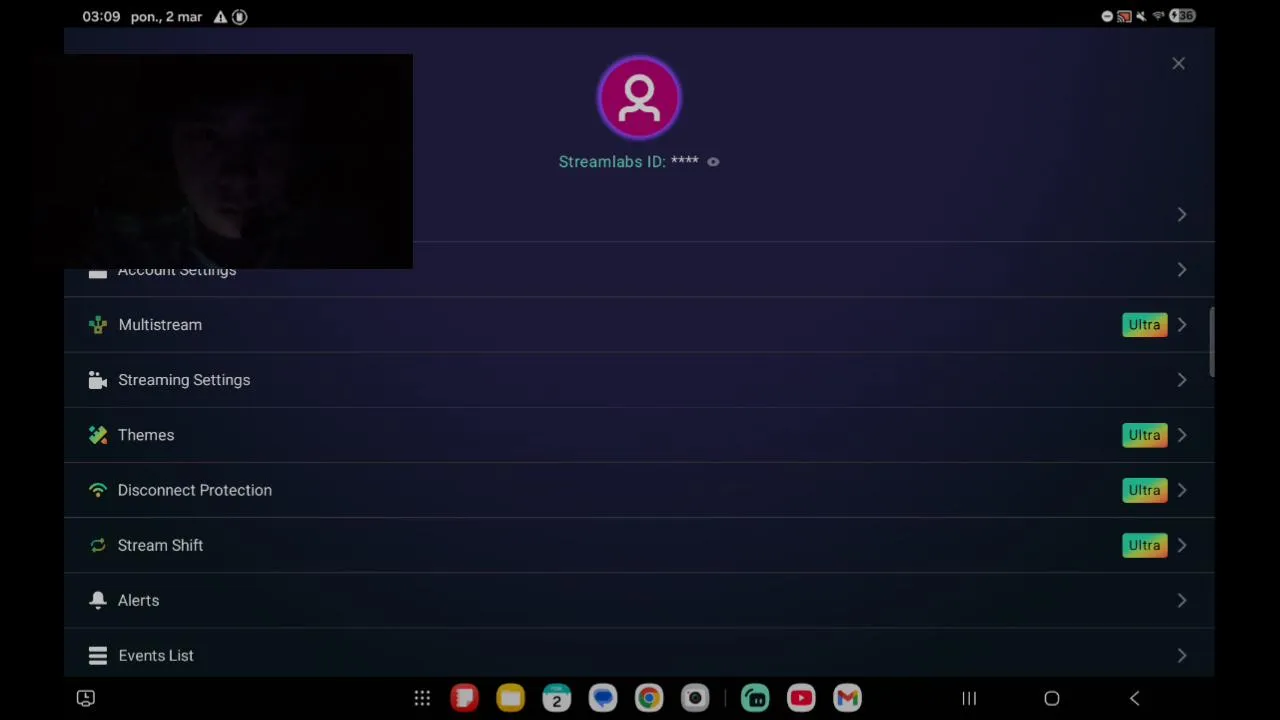
Task: Click the Ultra badge on Themes
Action: click(x=1144, y=435)
